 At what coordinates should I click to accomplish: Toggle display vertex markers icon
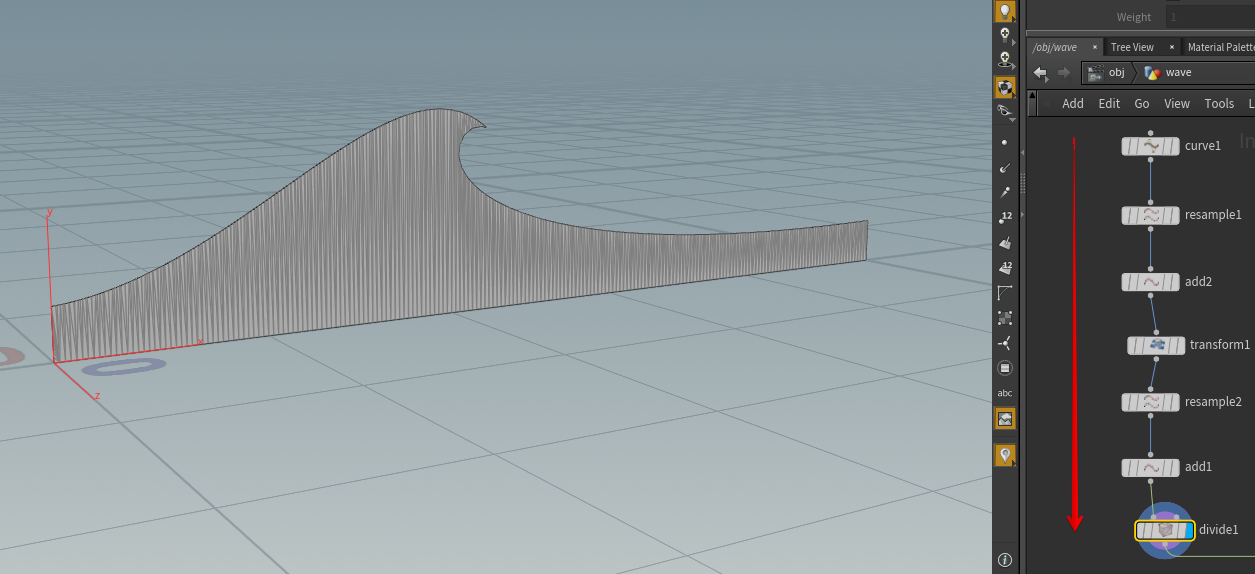(x=1005, y=318)
